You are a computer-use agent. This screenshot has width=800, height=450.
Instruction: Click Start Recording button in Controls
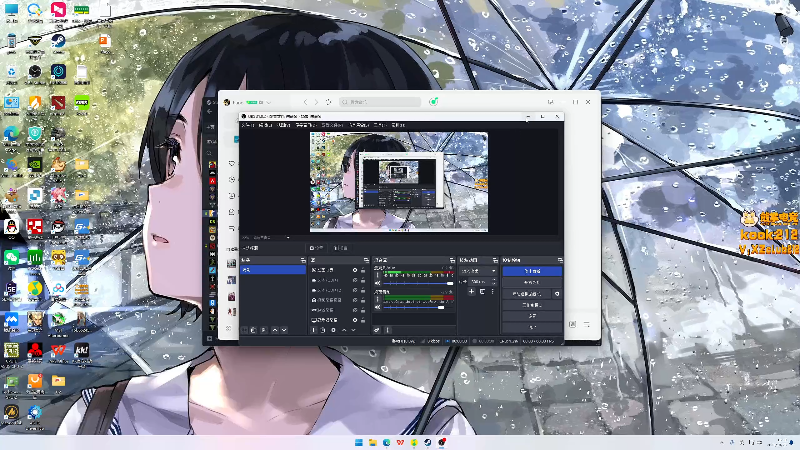coord(532,282)
